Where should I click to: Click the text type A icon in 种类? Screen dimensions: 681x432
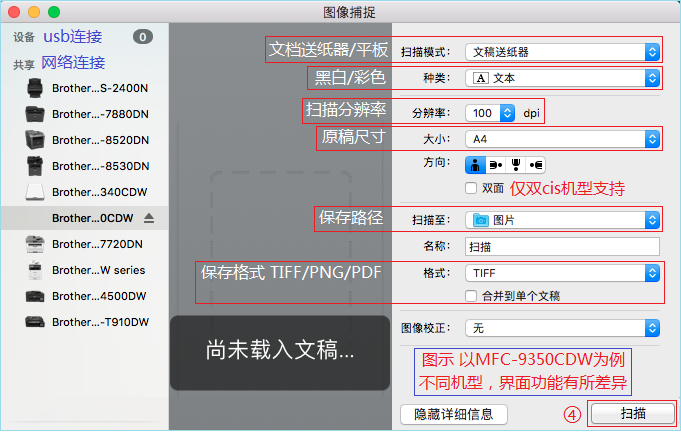480,78
